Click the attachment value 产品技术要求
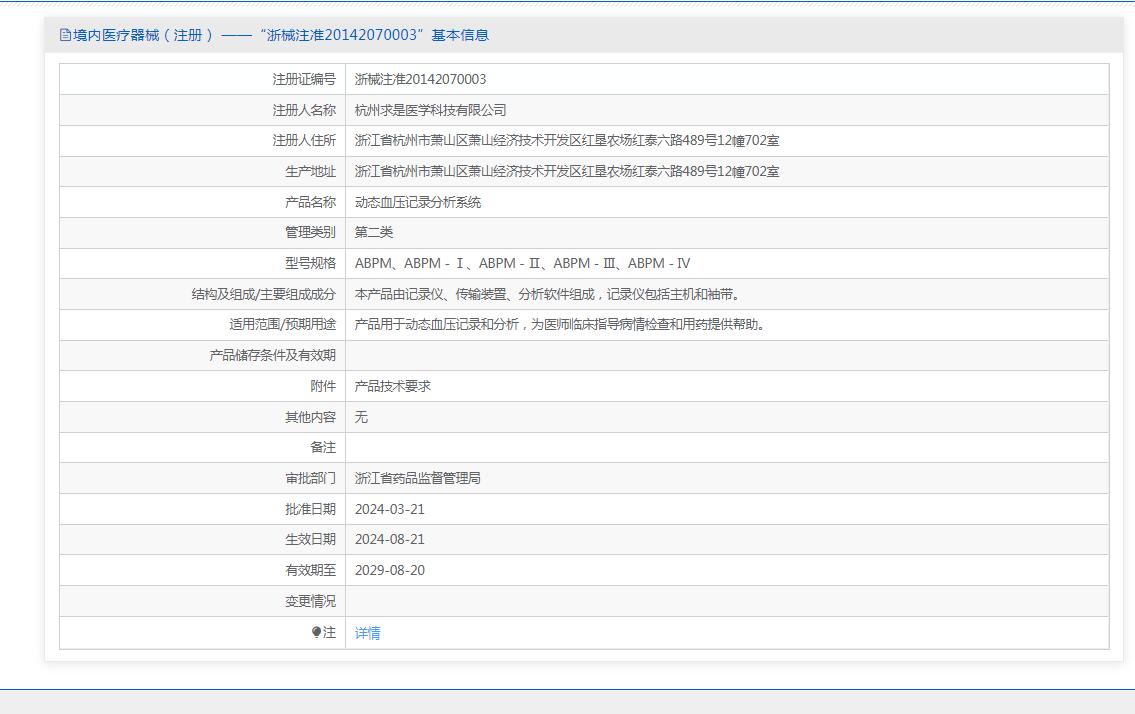Image resolution: width=1135 pixels, height=714 pixels. (392, 386)
